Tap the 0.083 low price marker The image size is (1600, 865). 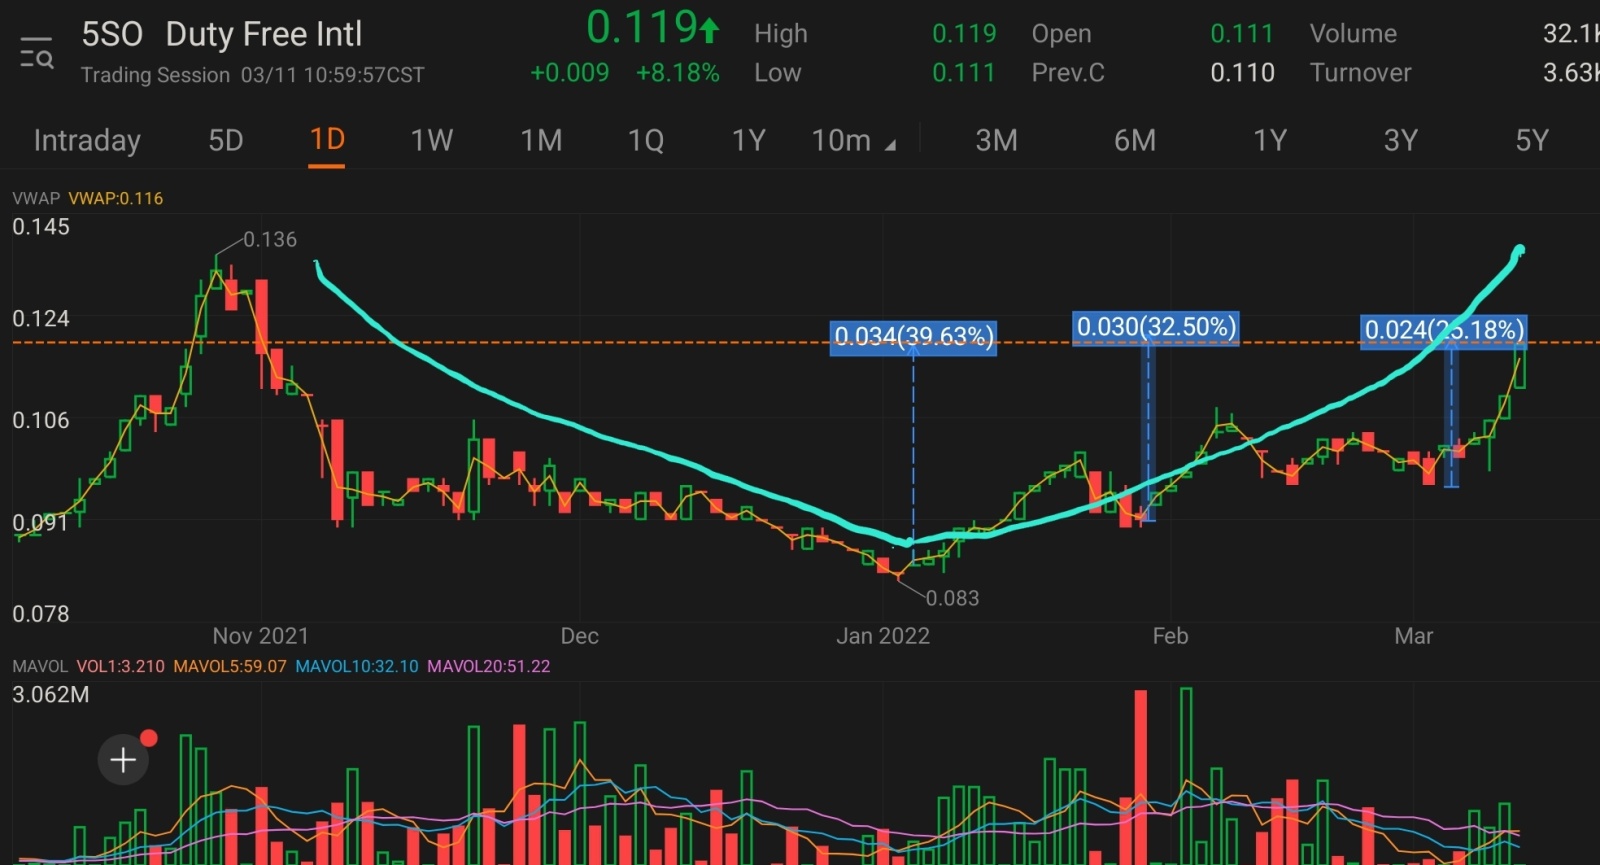(952, 599)
